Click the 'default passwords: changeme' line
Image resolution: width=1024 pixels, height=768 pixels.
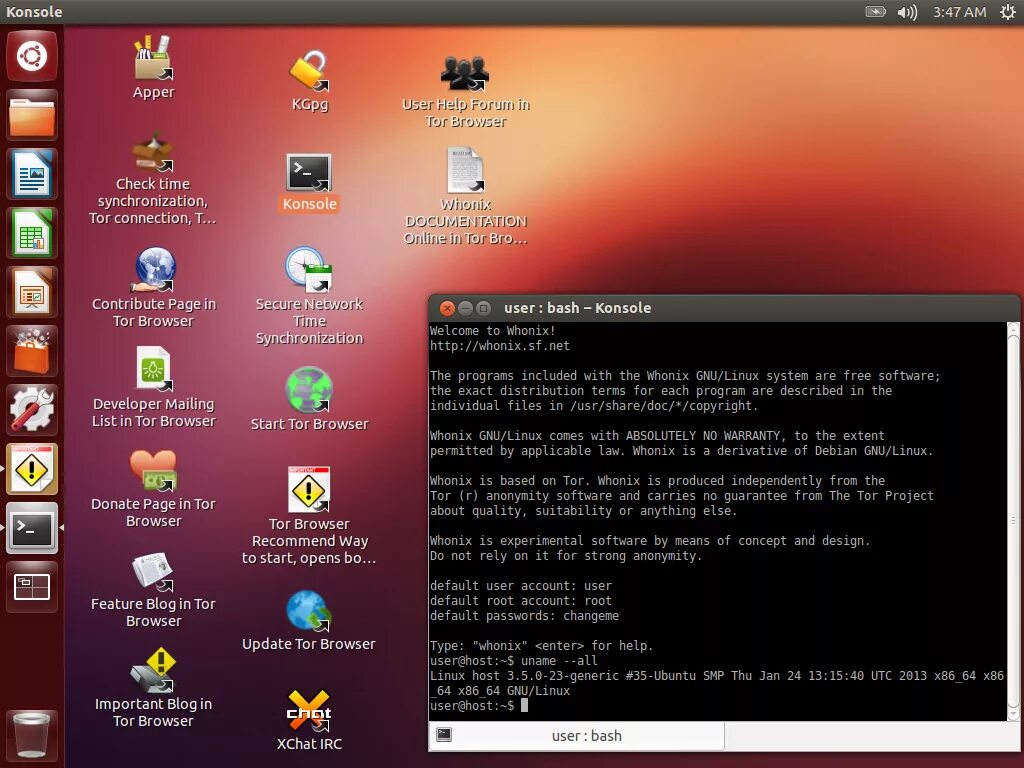coord(524,616)
